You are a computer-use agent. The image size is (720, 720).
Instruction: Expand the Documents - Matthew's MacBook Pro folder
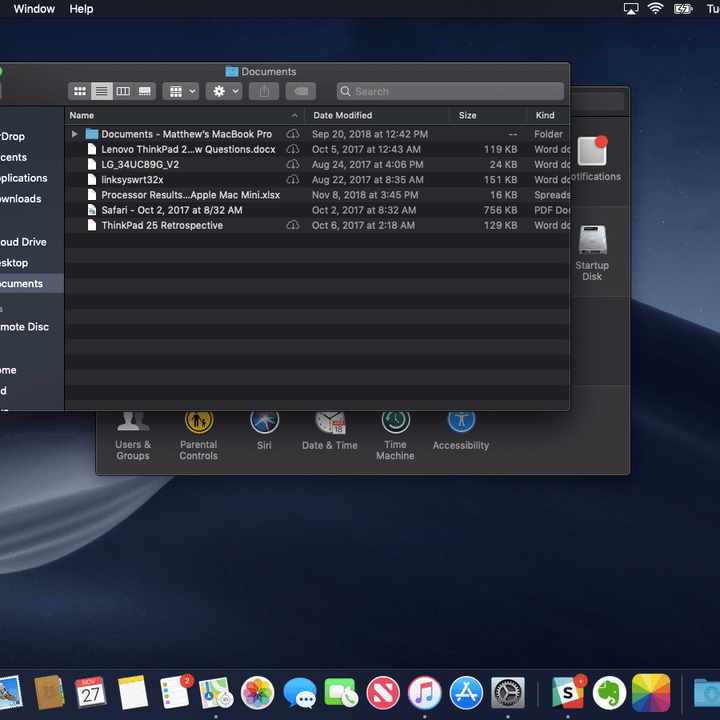click(x=74, y=134)
